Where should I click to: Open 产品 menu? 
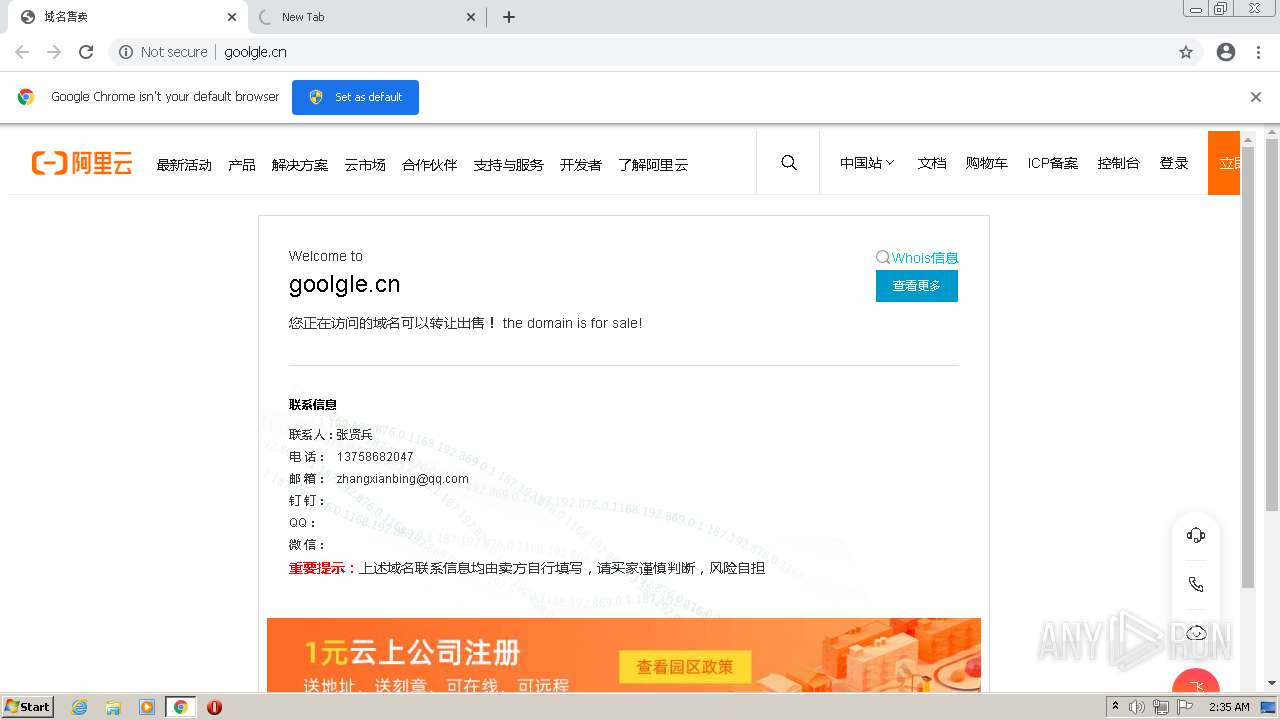pyautogui.click(x=242, y=165)
